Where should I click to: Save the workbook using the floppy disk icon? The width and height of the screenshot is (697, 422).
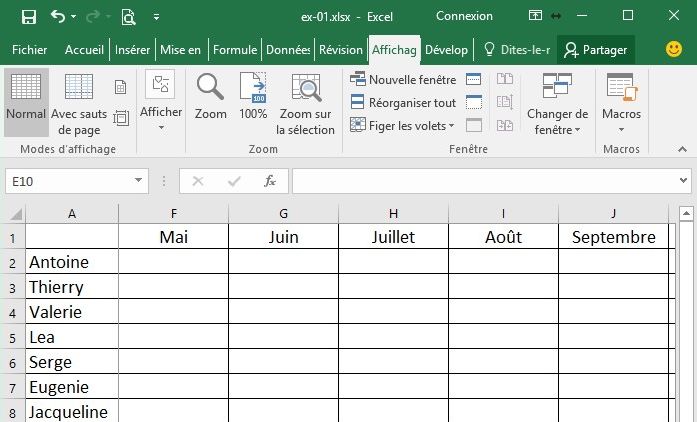tap(28, 17)
